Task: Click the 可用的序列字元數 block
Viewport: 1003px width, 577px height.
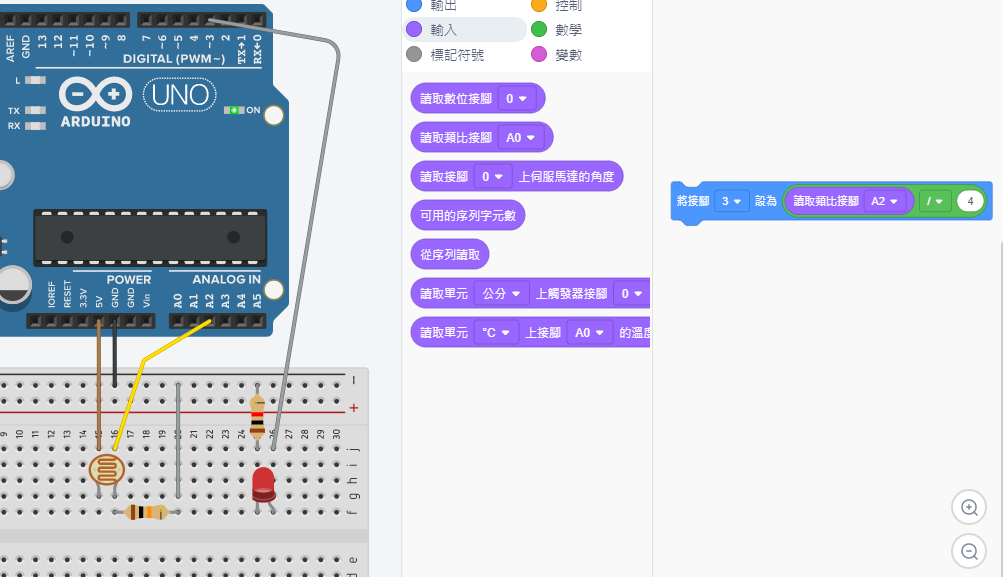Action: (468, 215)
